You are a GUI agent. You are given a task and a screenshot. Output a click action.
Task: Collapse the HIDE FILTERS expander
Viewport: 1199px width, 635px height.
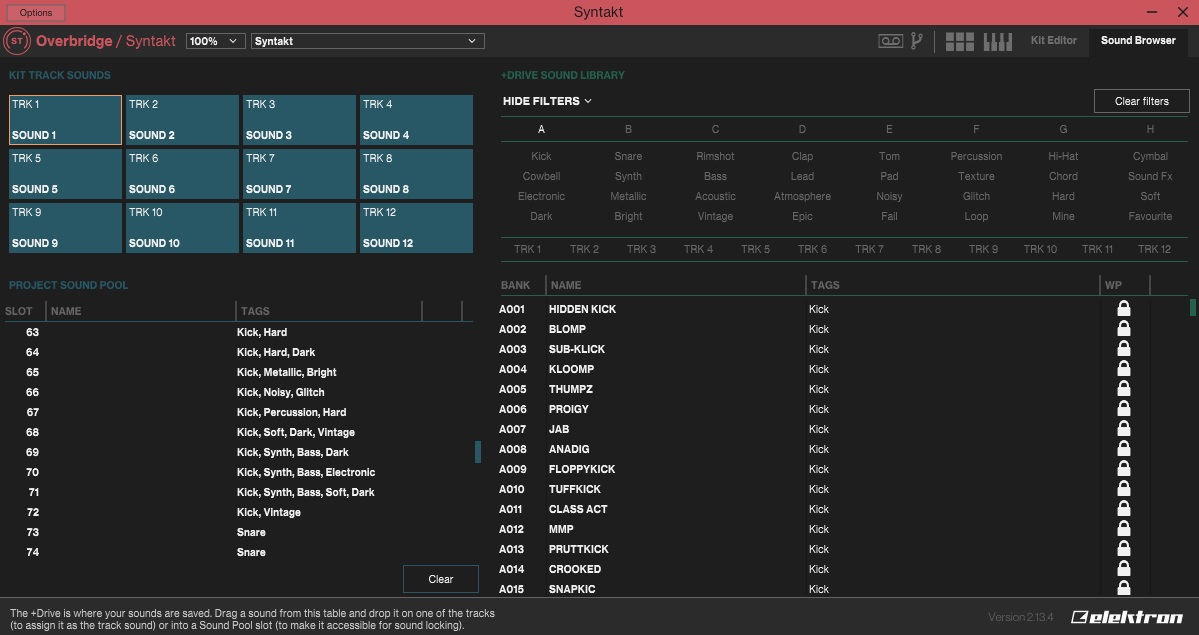[x=547, y=101]
